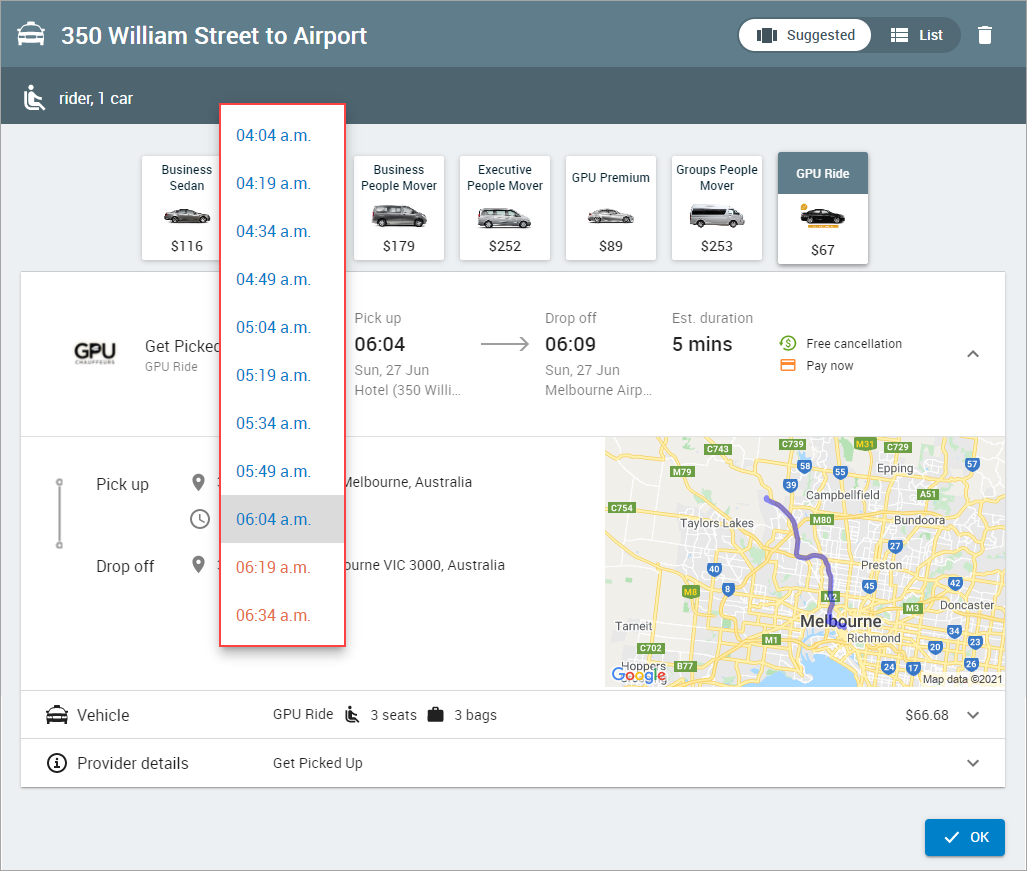Switch to List view

point(916,35)
